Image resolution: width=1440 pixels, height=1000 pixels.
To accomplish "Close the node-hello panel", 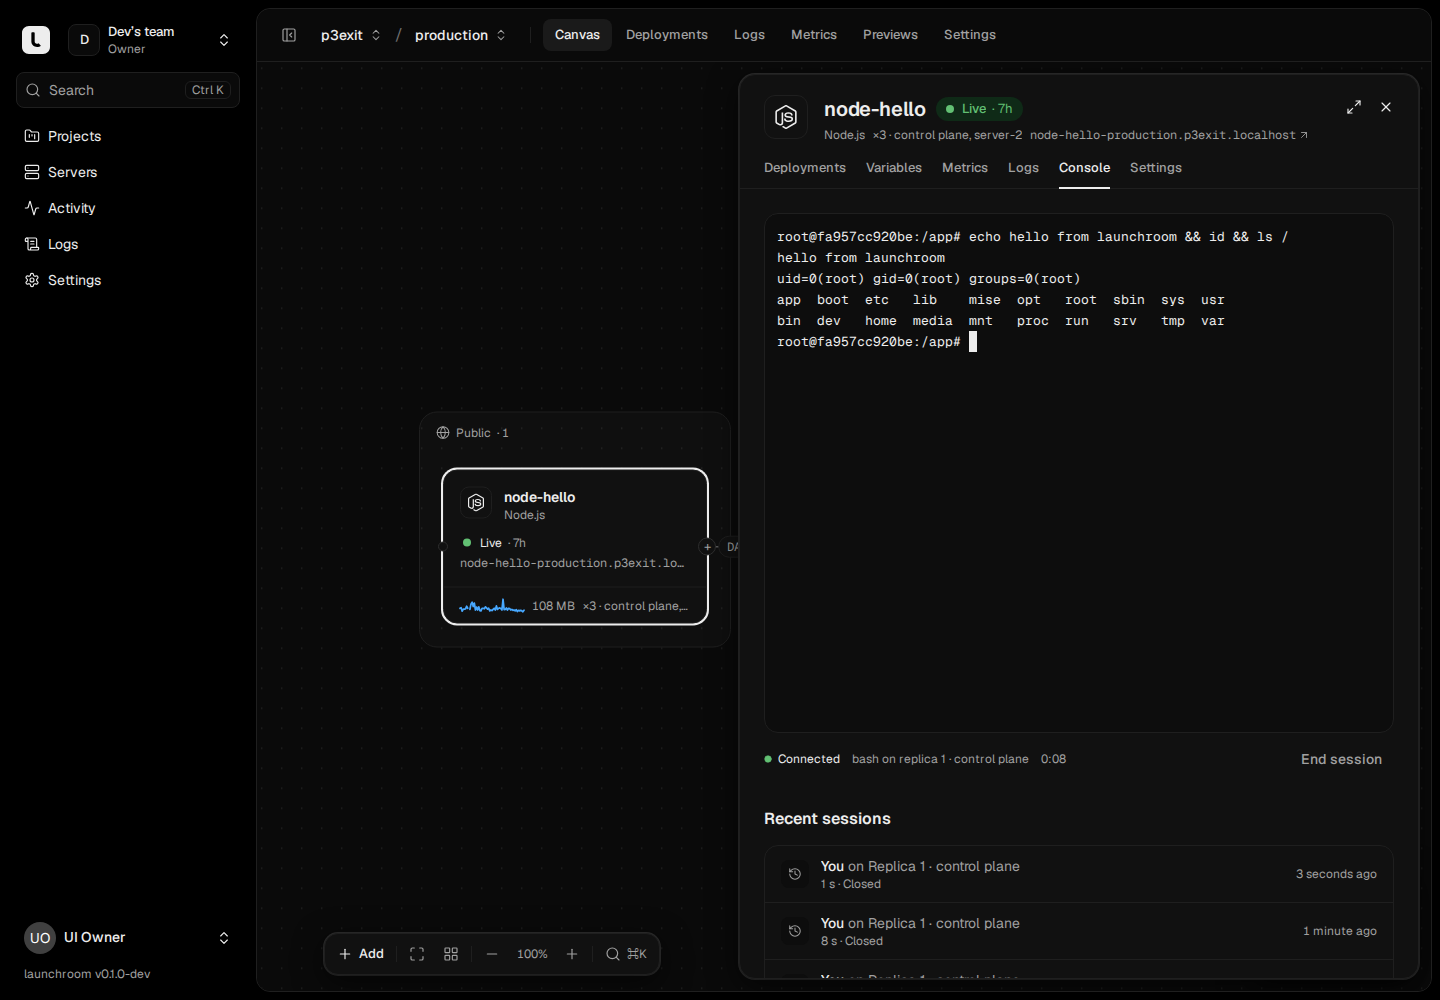I will (x=1386, y=107).
